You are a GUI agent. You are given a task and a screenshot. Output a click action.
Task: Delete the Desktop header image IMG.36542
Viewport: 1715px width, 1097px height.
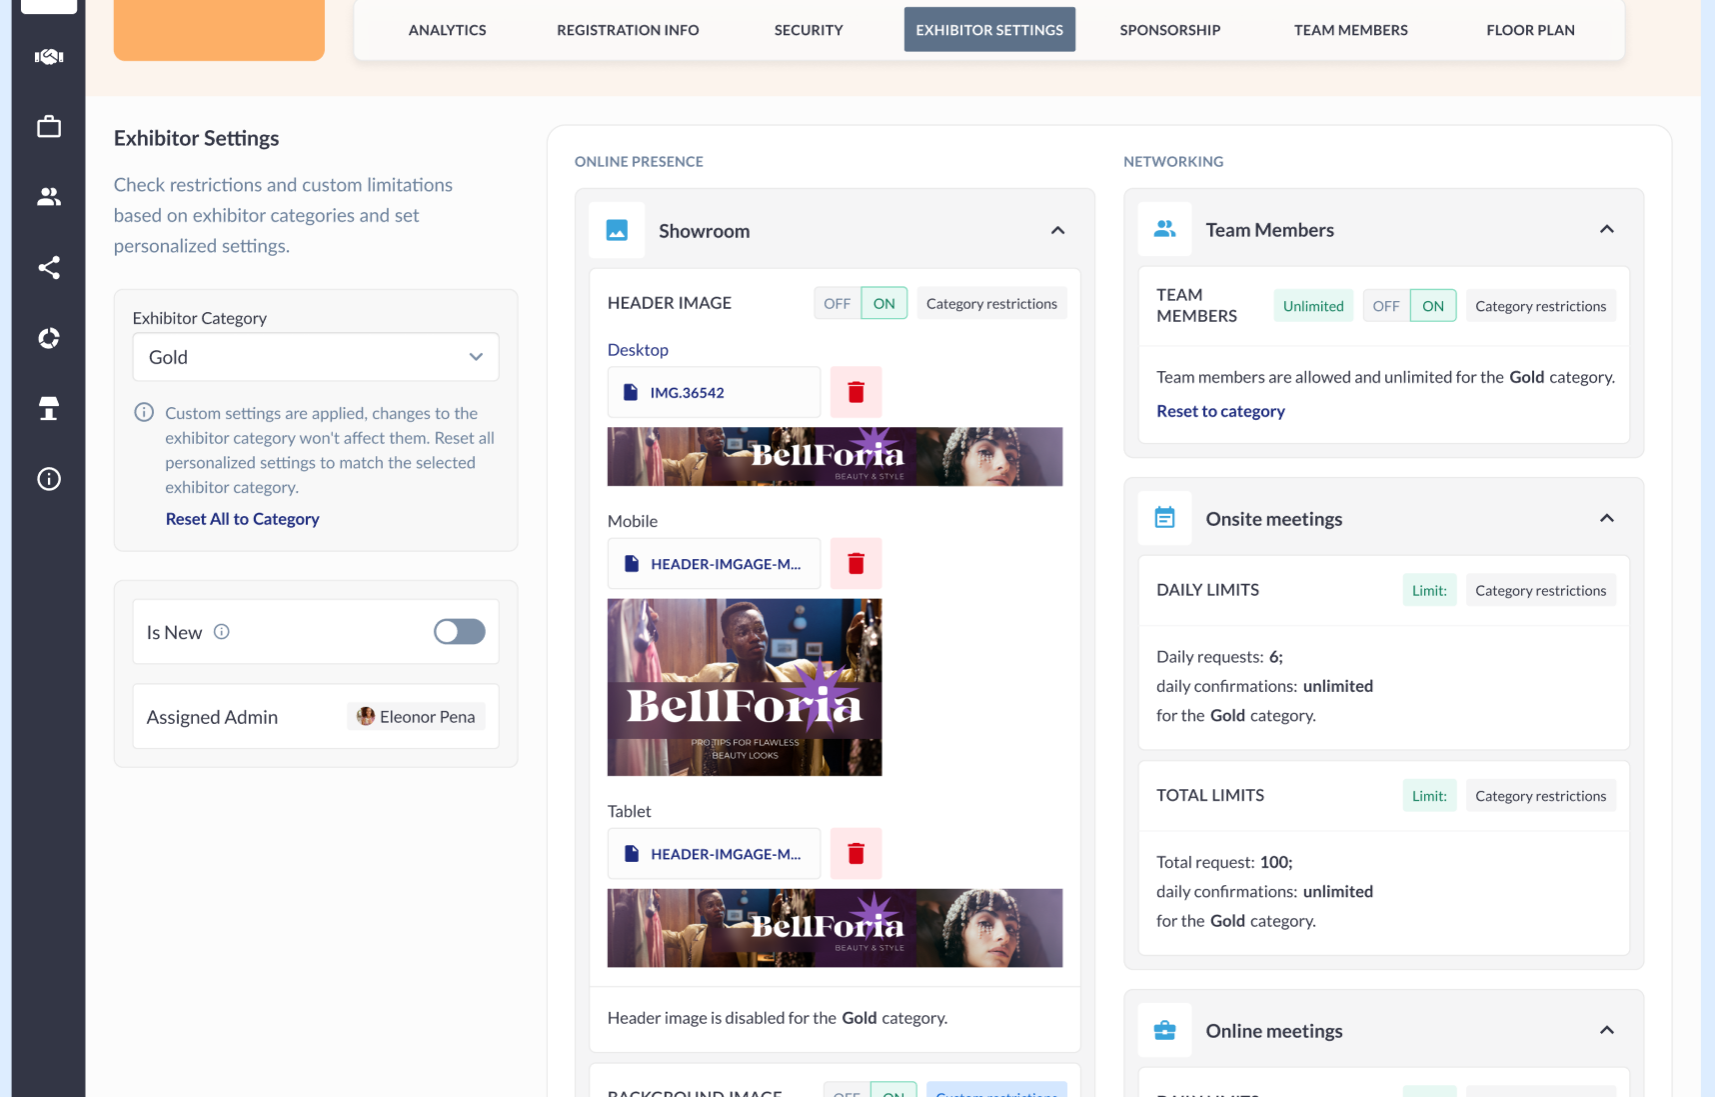[856, 392]
